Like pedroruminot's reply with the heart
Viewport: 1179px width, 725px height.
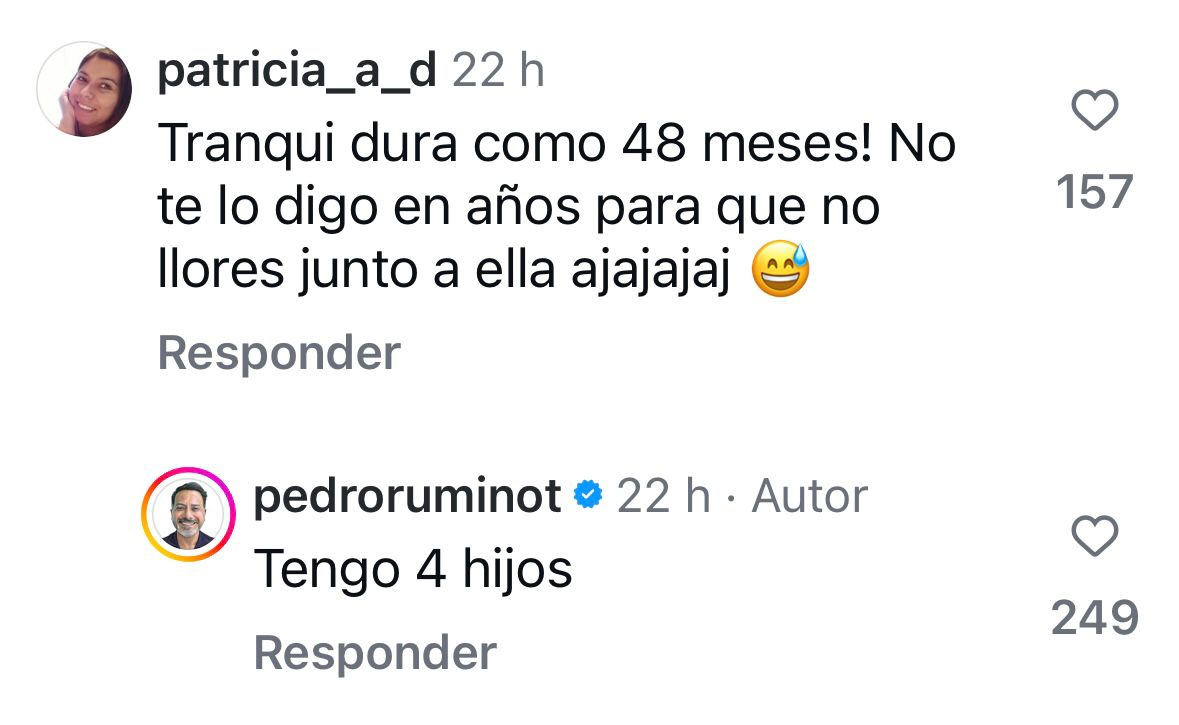pos(1094,539)
